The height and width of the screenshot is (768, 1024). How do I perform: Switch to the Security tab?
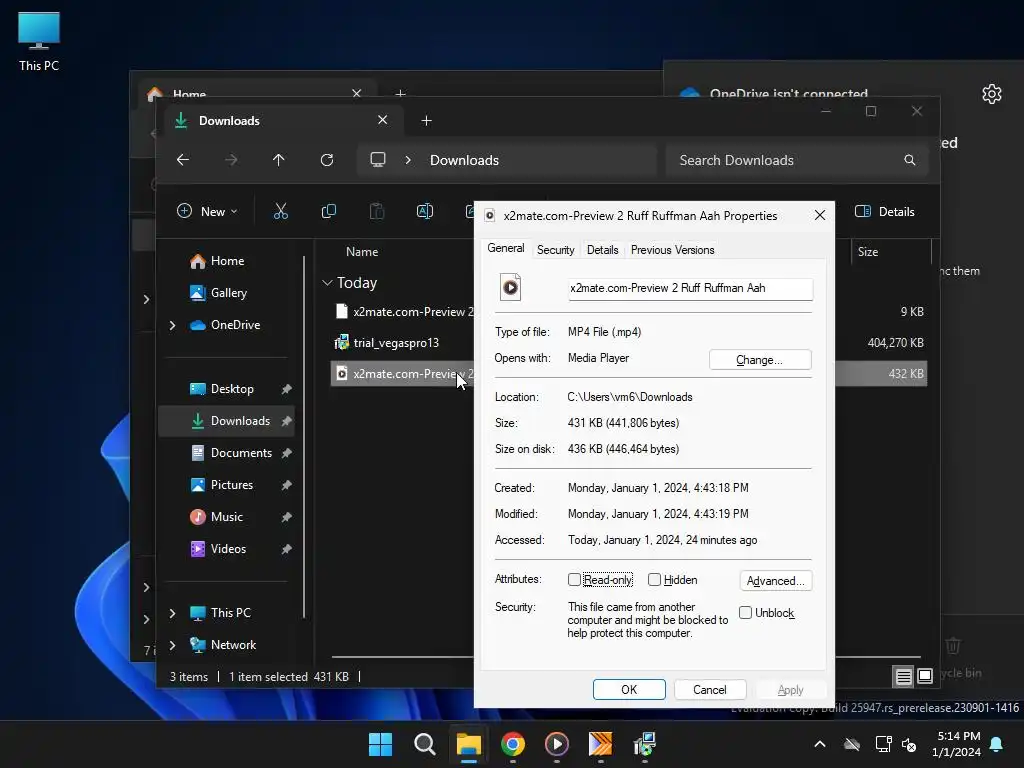click(x=555, y=249)
